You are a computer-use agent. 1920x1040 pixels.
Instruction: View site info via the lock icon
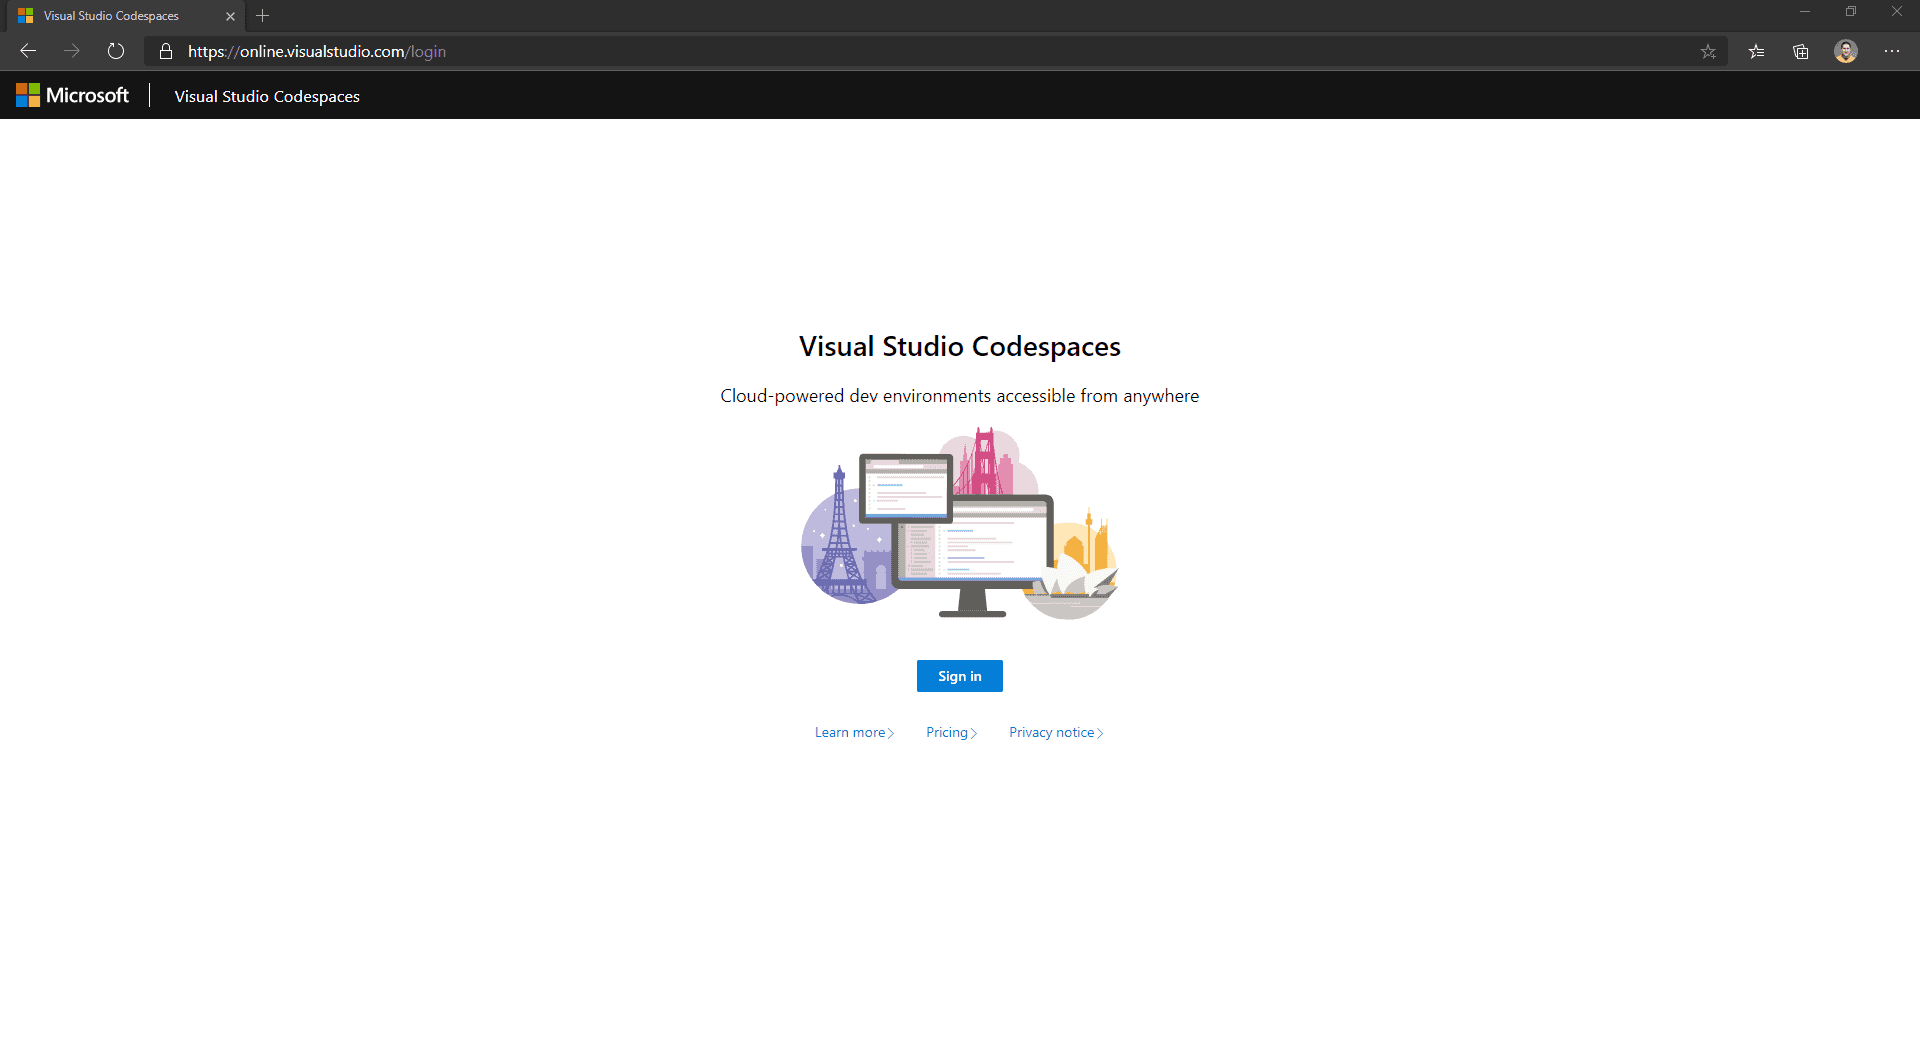click(x=166, y=51)
